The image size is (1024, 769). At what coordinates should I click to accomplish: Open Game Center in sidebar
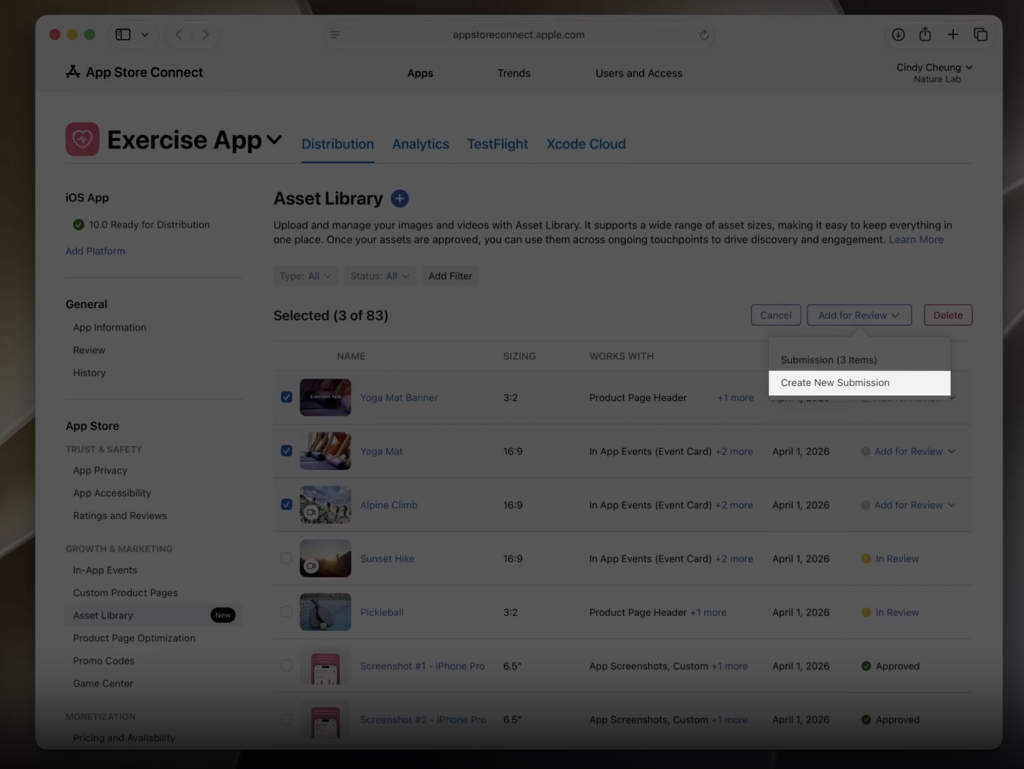point(103,683)
